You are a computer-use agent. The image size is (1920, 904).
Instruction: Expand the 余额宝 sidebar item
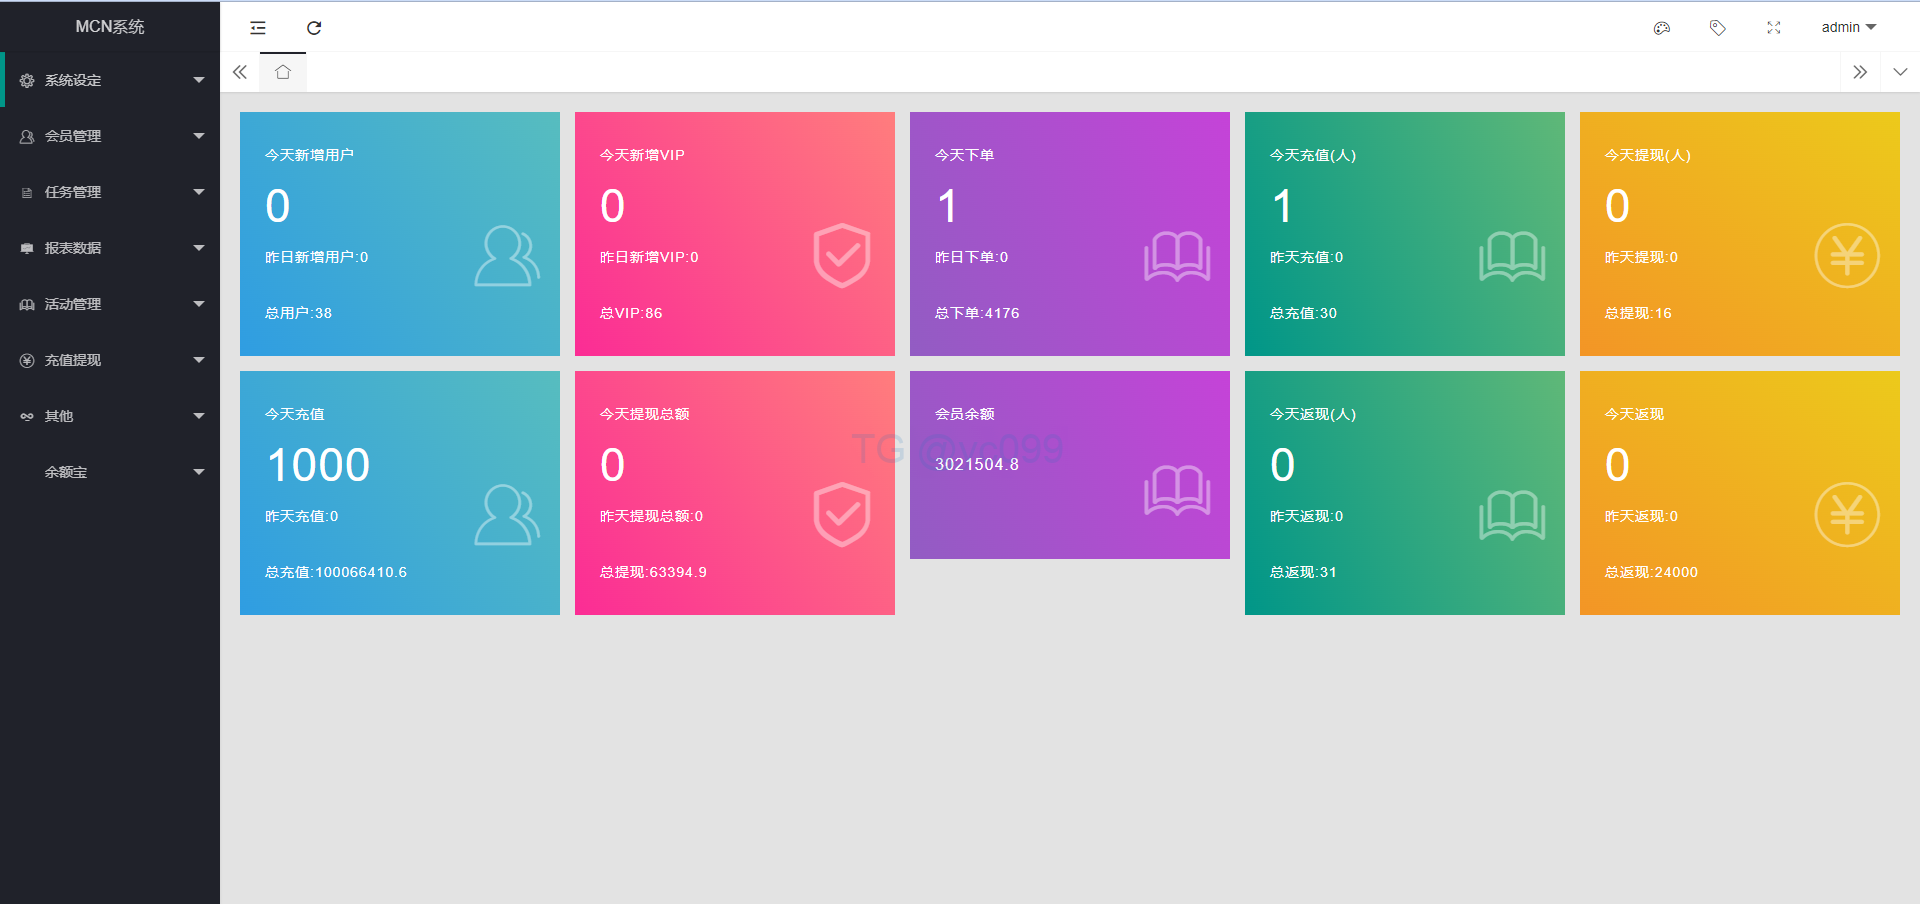(x=110, y=472)
